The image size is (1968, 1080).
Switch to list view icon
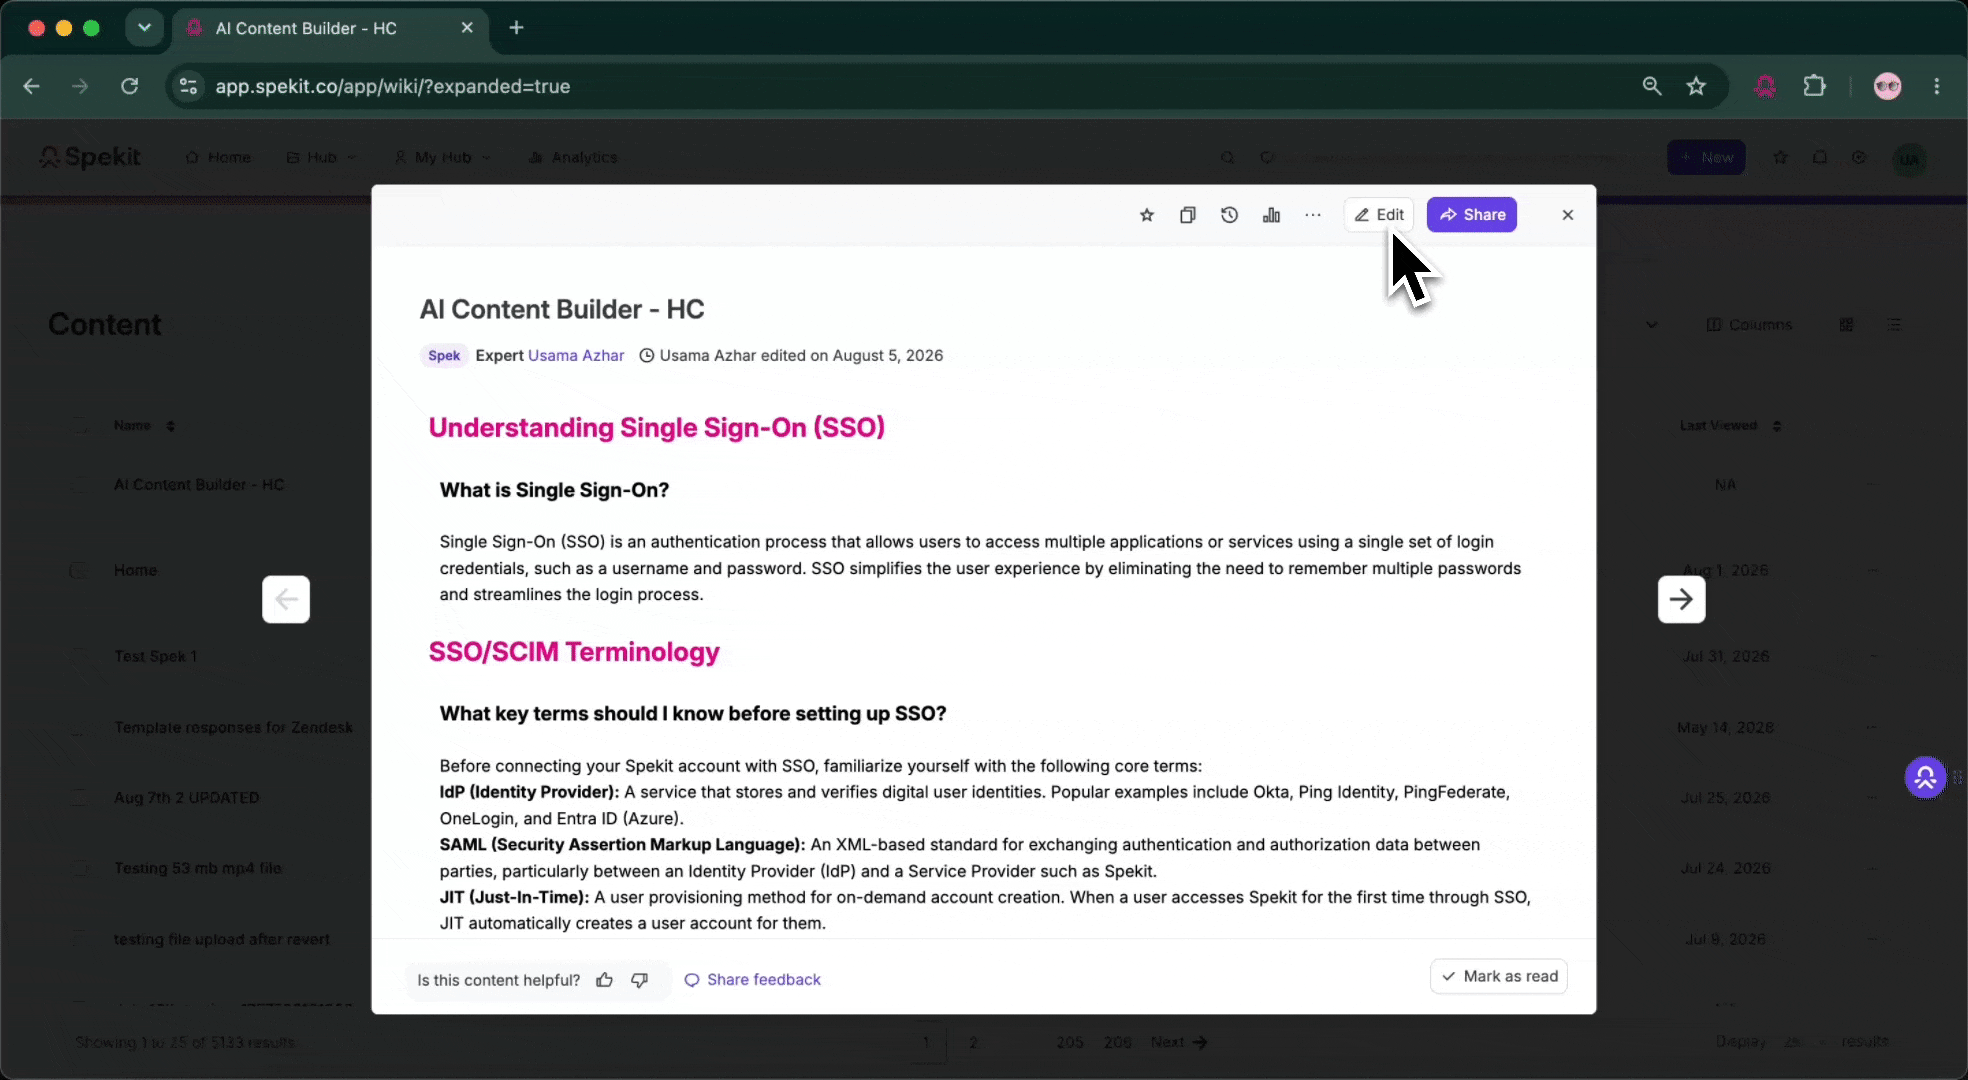[1894, 325]
